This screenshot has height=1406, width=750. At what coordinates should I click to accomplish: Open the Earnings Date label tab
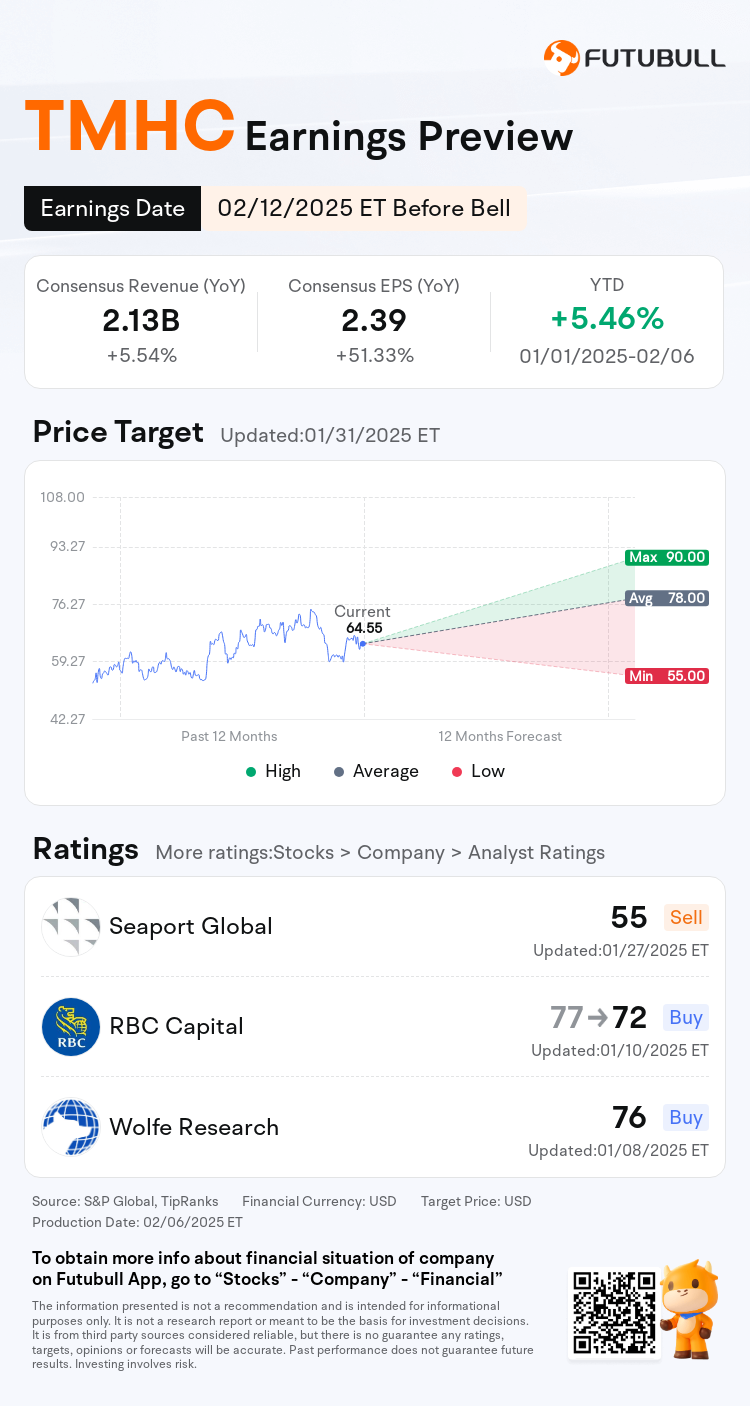tap(113, 208)
